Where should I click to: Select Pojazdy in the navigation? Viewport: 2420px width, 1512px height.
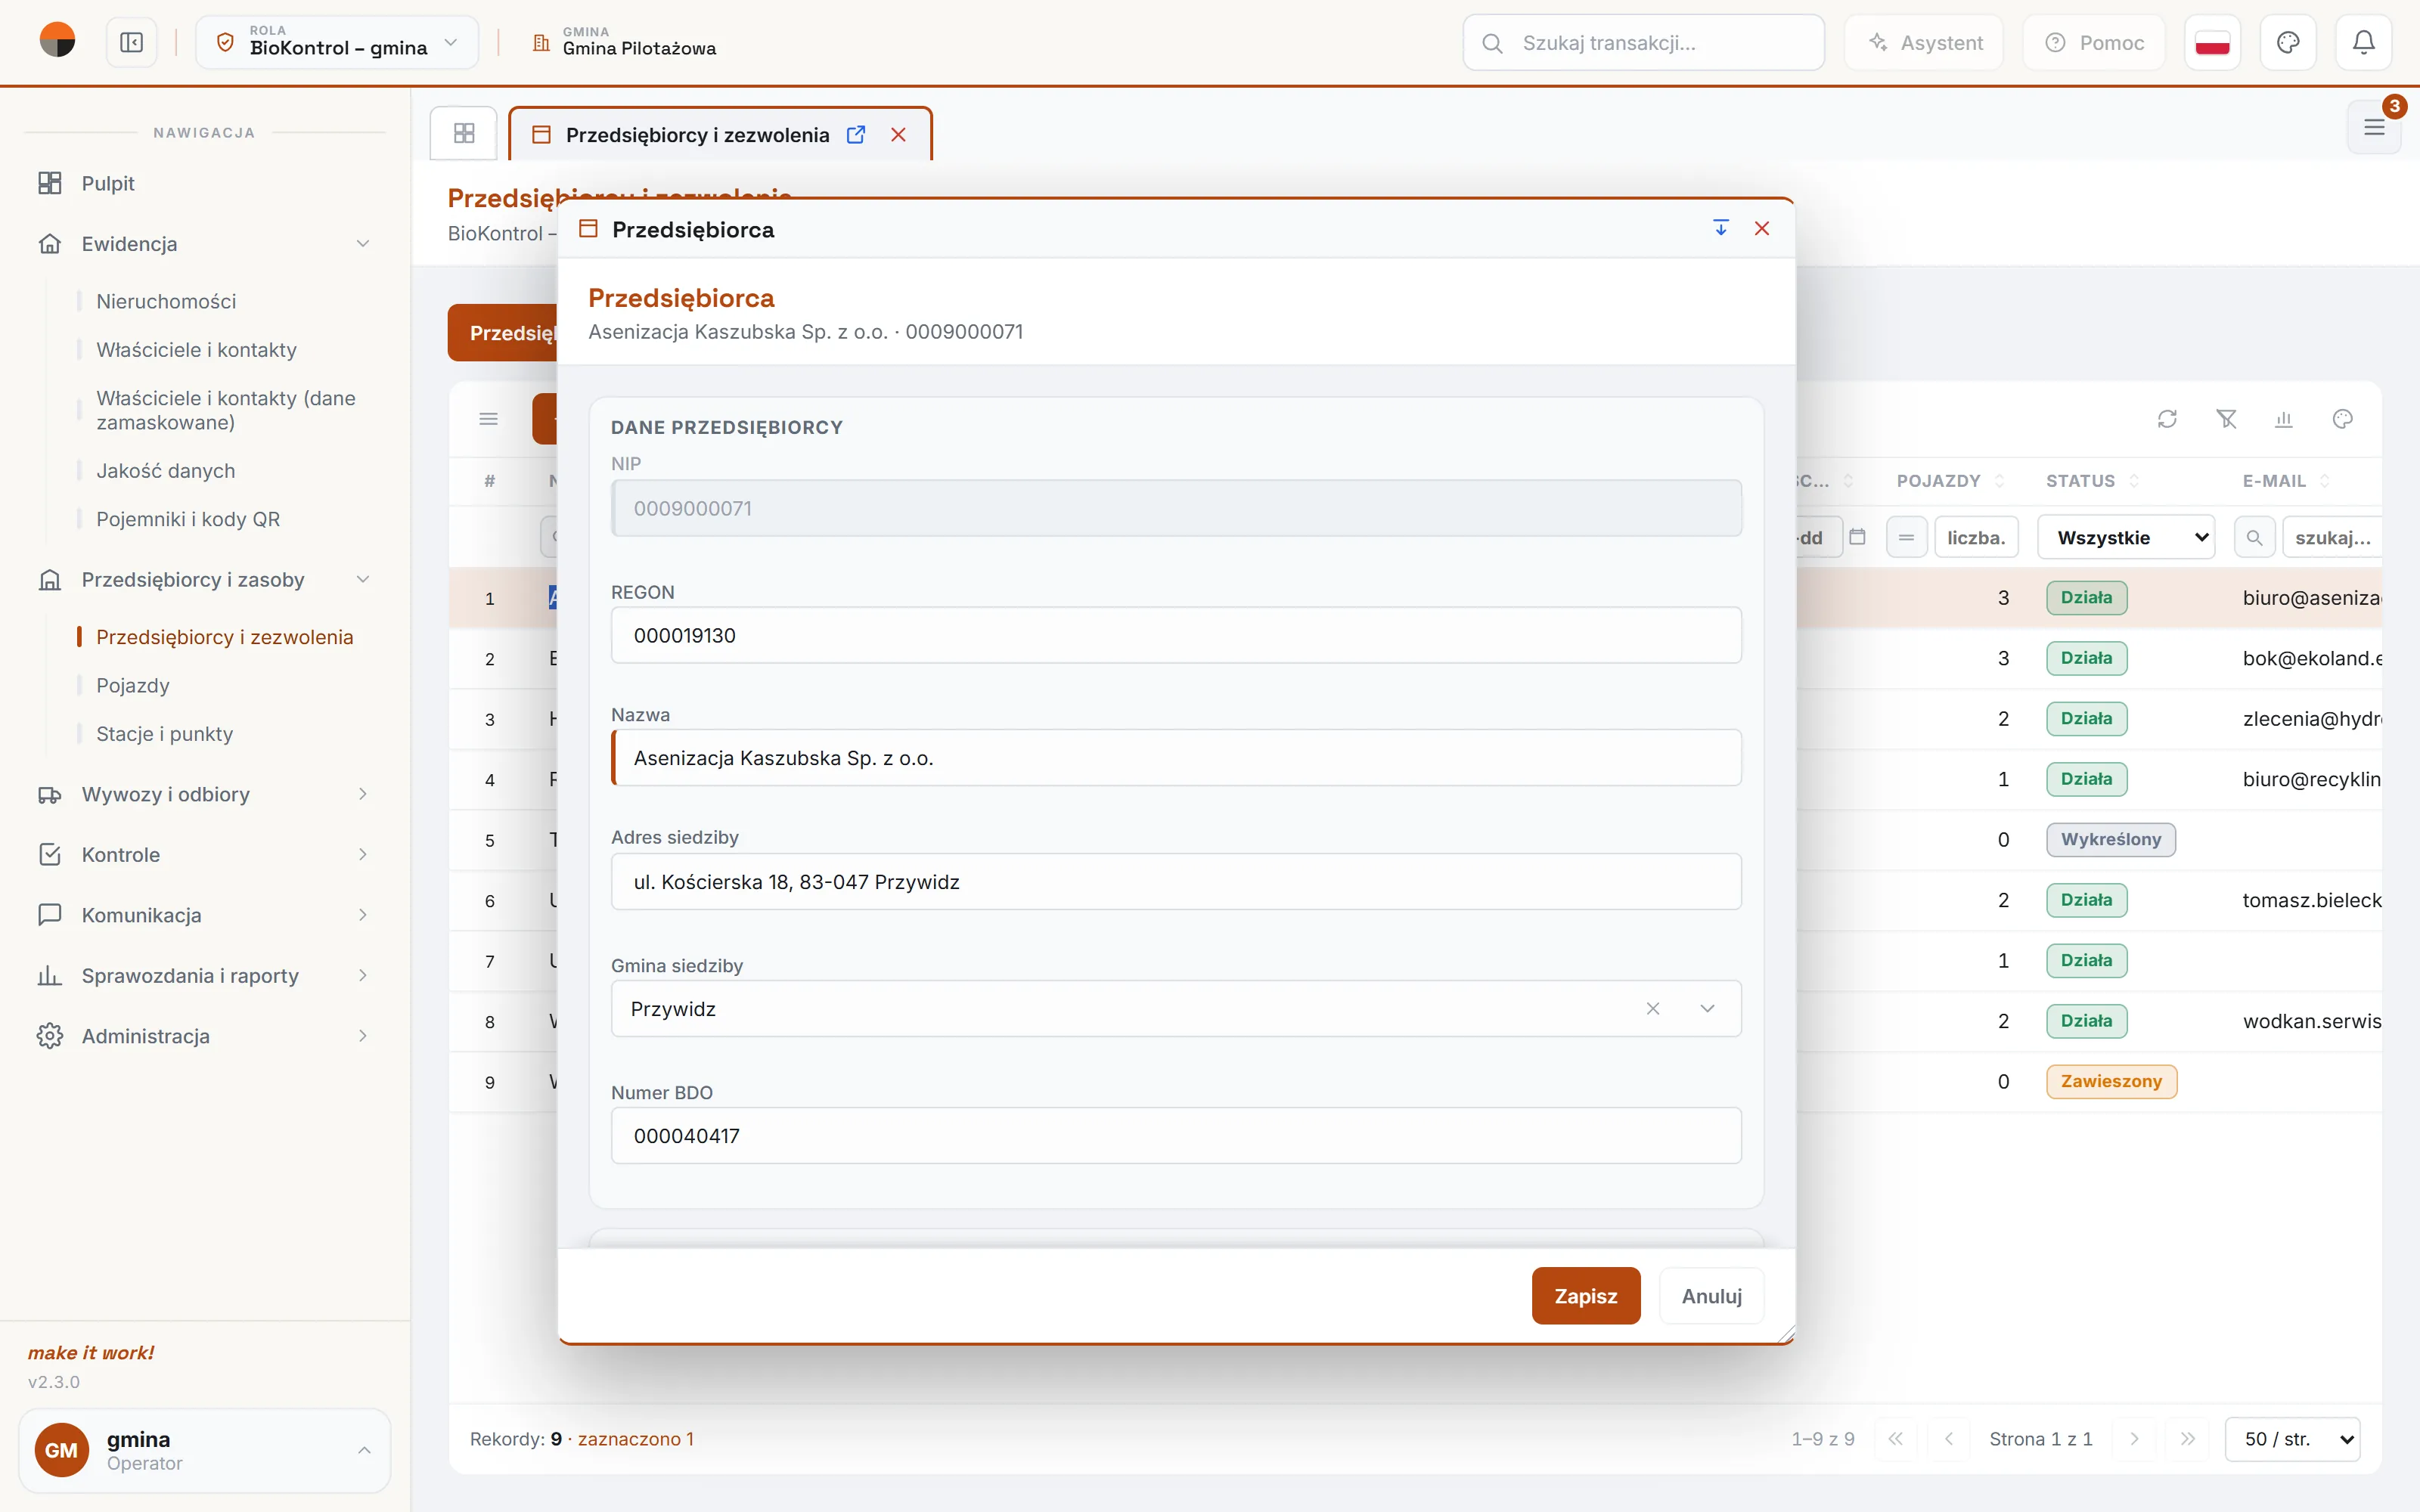(x=133, y=686)
